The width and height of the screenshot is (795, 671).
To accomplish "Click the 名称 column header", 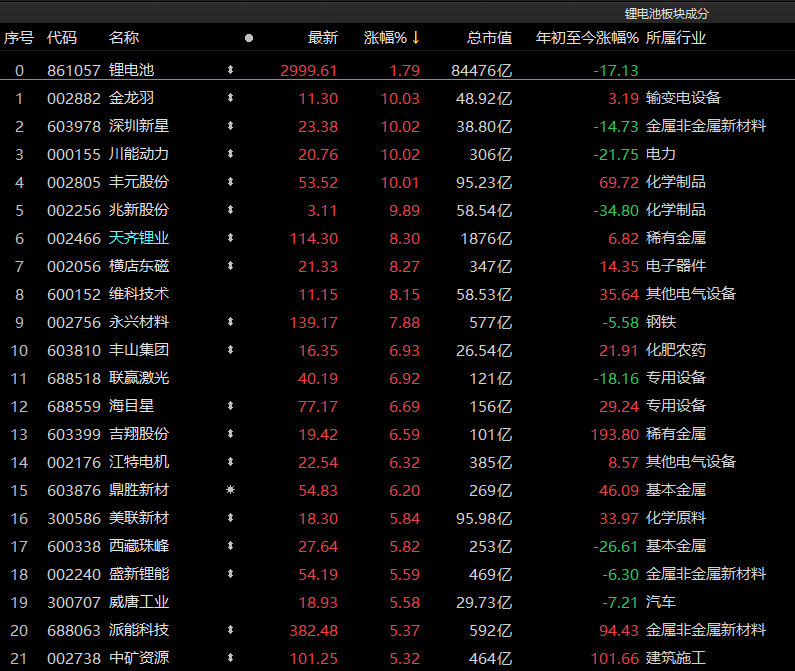I will click(x=124, y=38).
